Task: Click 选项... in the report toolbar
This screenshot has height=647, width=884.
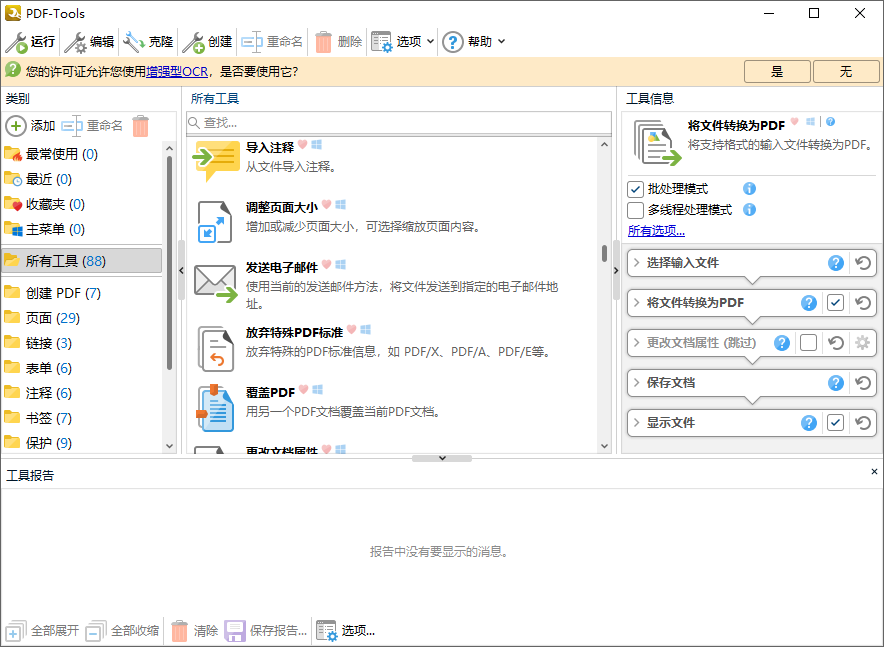Action: coord(346,631)
